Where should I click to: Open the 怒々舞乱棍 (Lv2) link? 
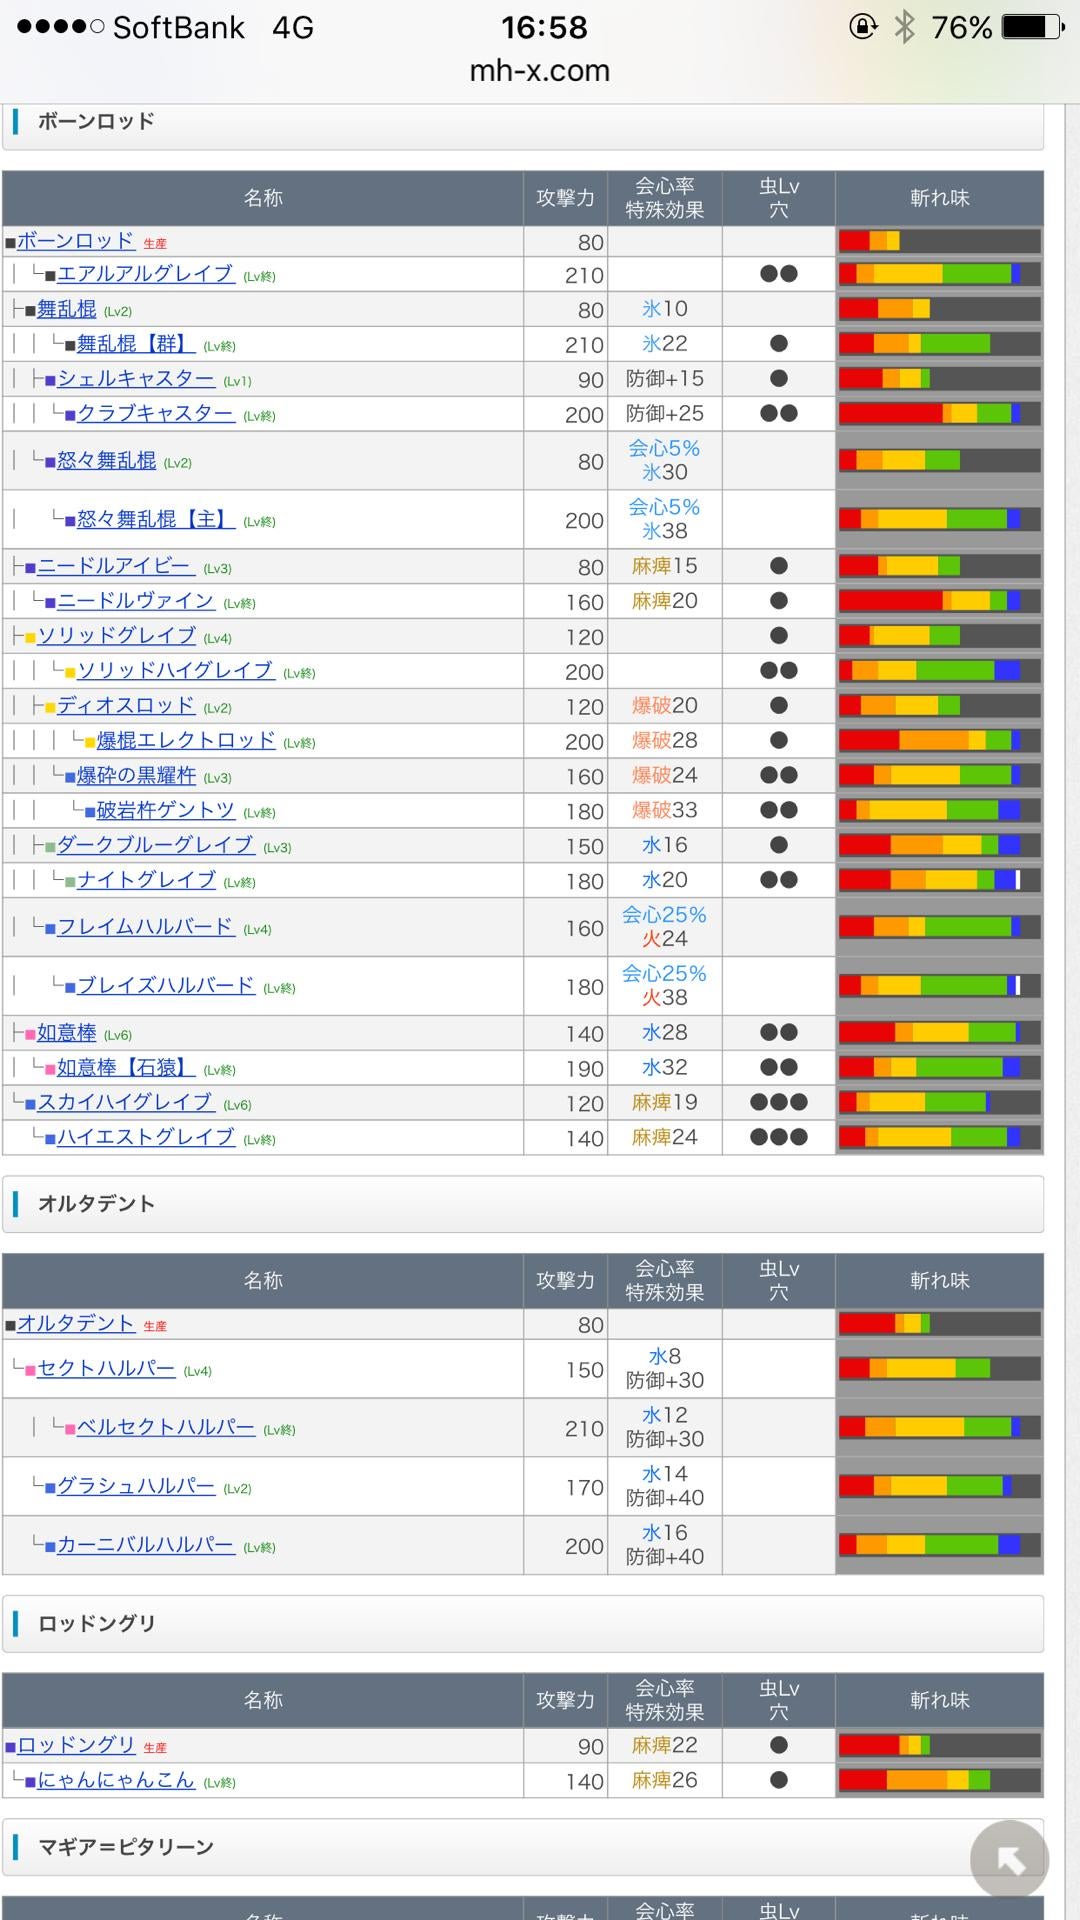point(106,461)
